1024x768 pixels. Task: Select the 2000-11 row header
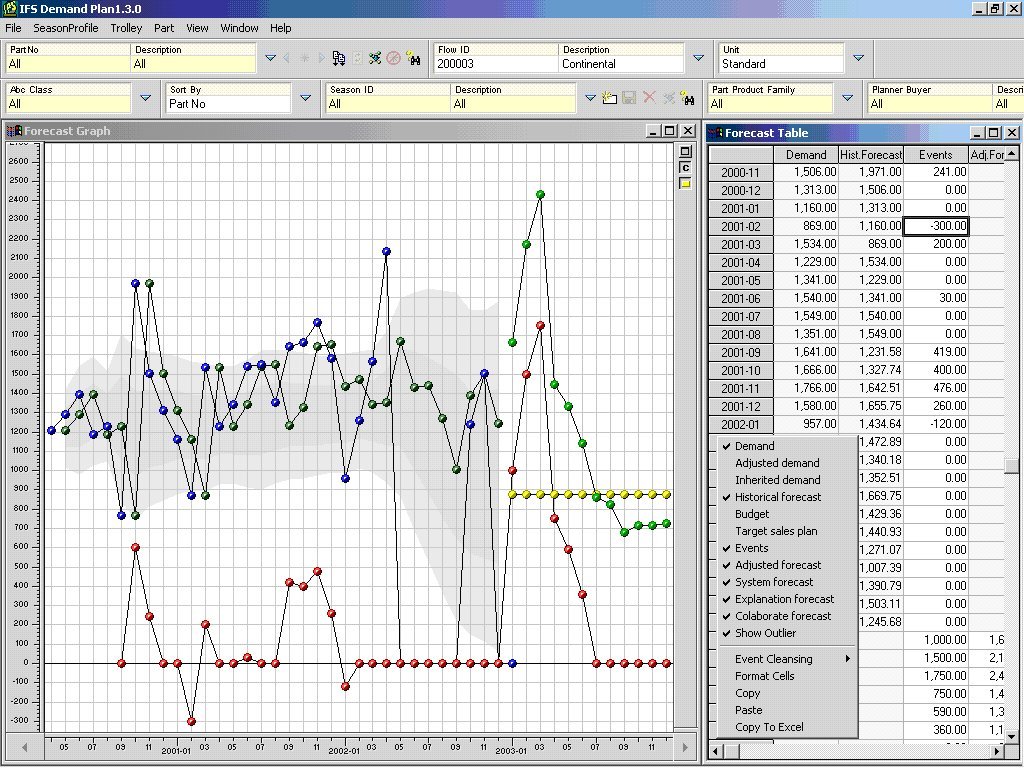coord(741,172)
